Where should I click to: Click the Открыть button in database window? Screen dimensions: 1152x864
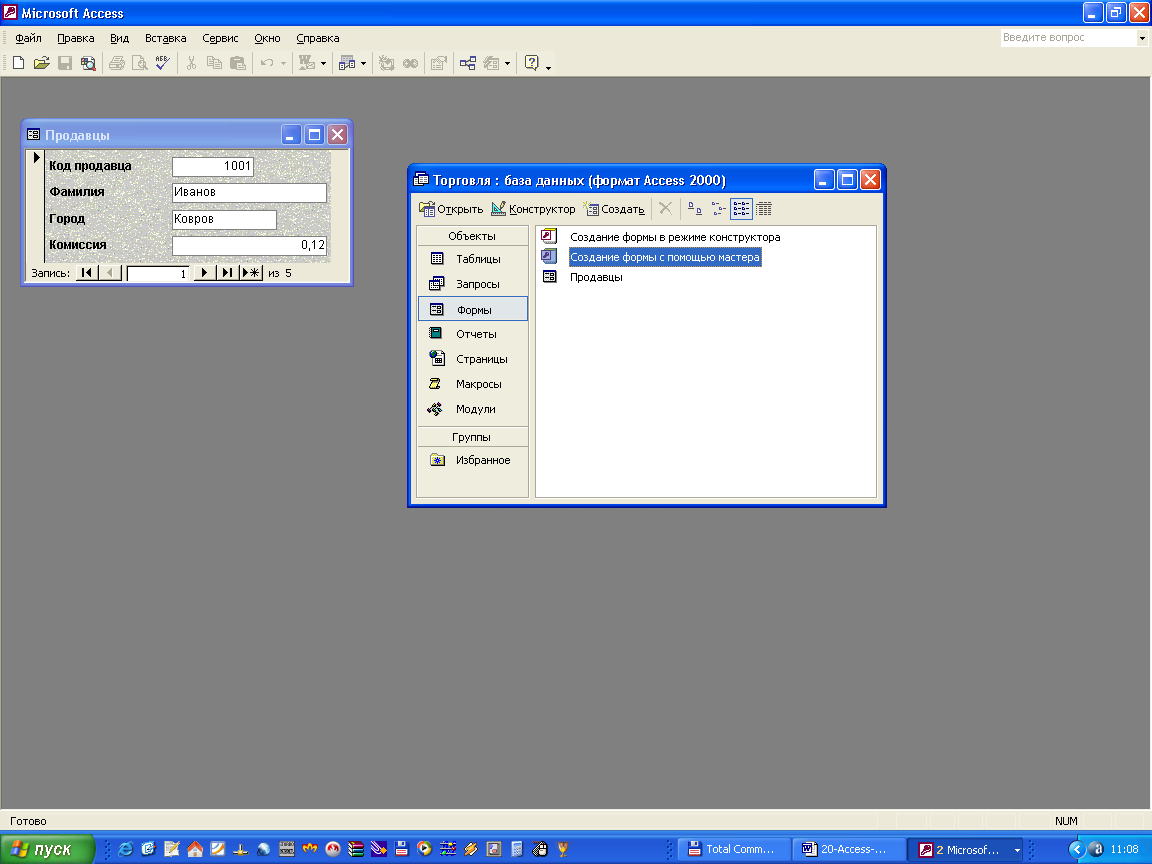[x=451, y=209]
